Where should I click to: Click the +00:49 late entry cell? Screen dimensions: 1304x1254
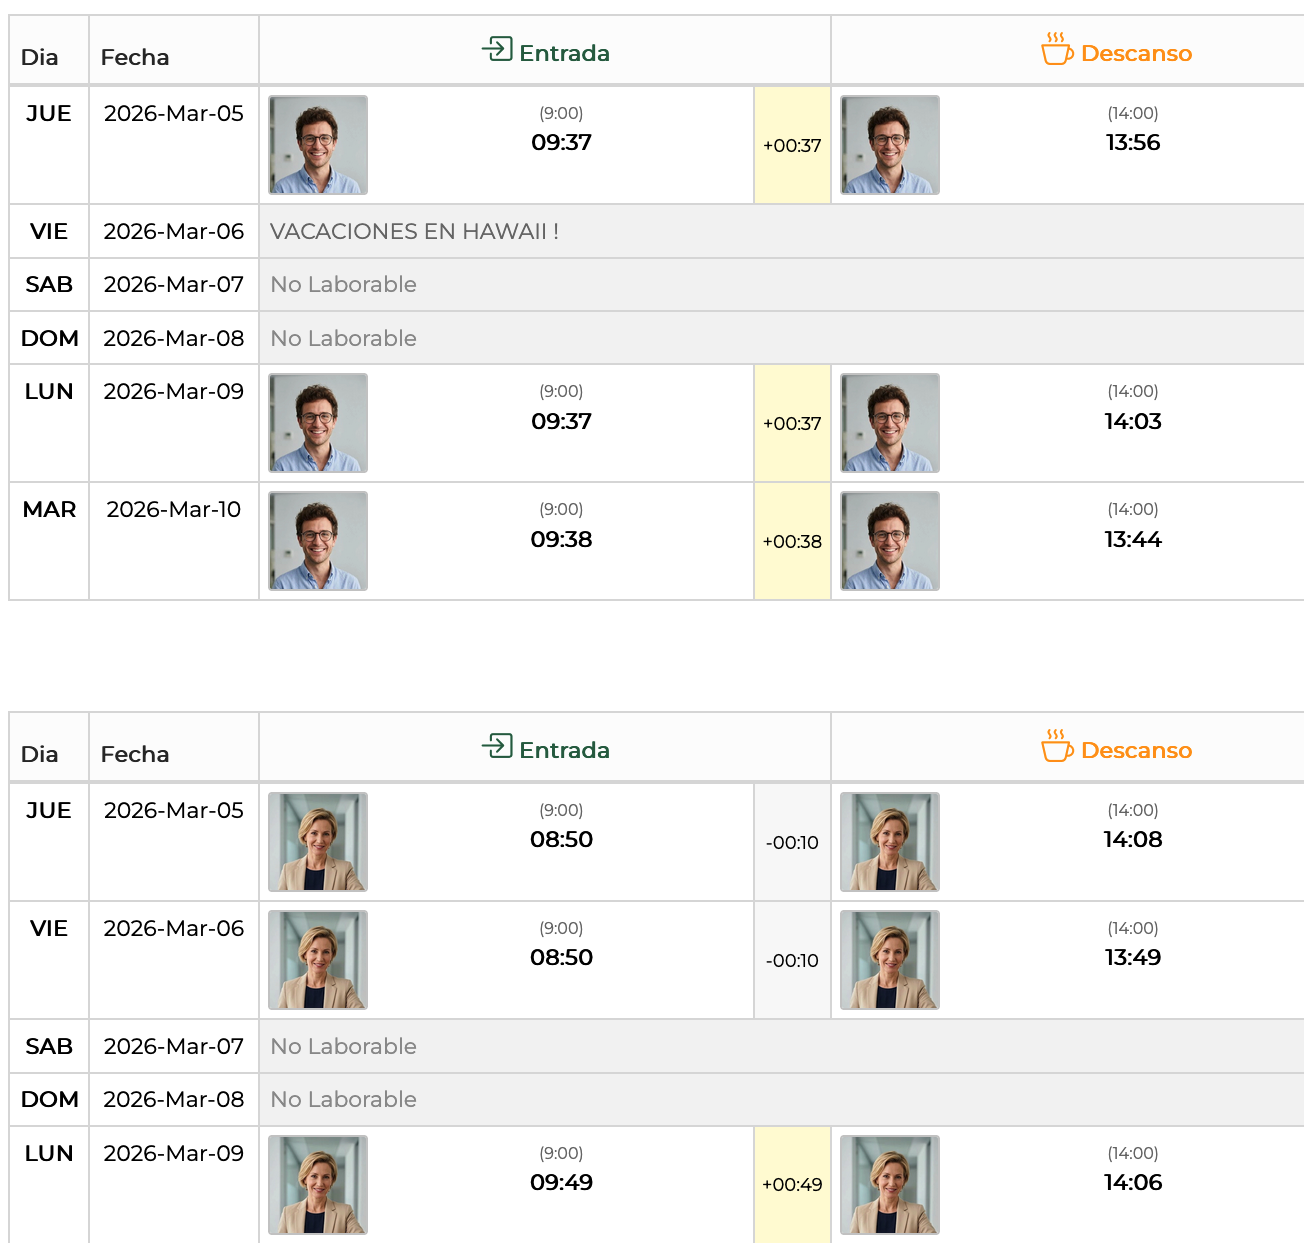(792, 1185)
